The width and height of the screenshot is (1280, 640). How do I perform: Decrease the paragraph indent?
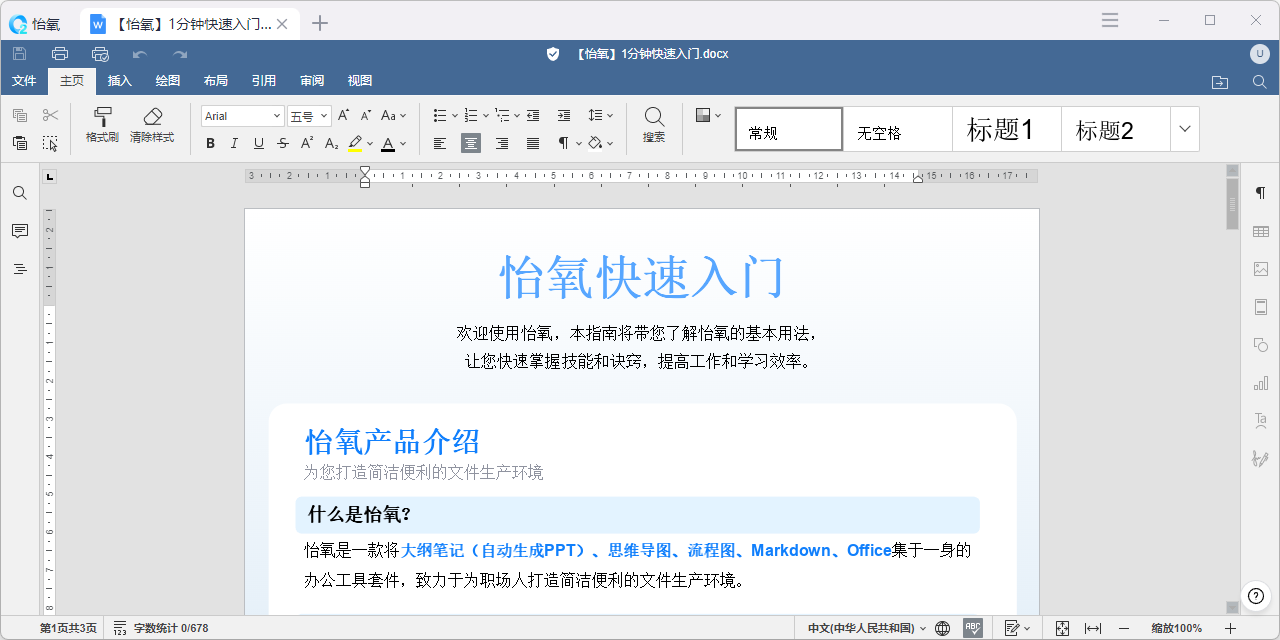tap(533, 116)
